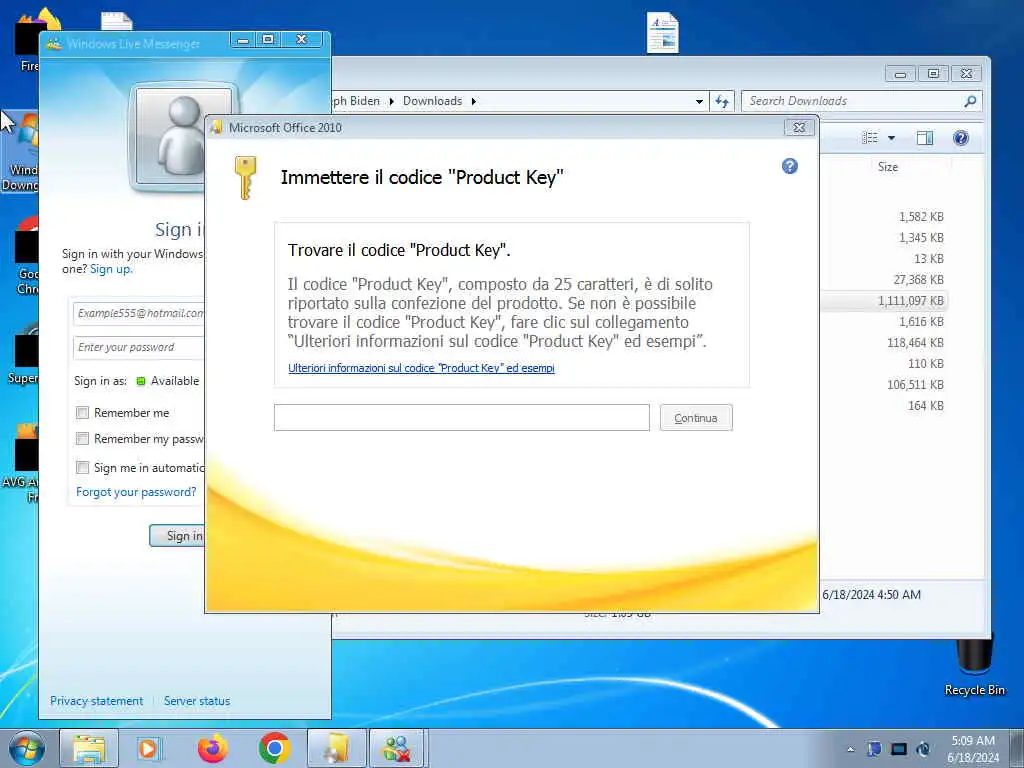Expand the arrow after Biden breadcrumb

click(391, 101)
